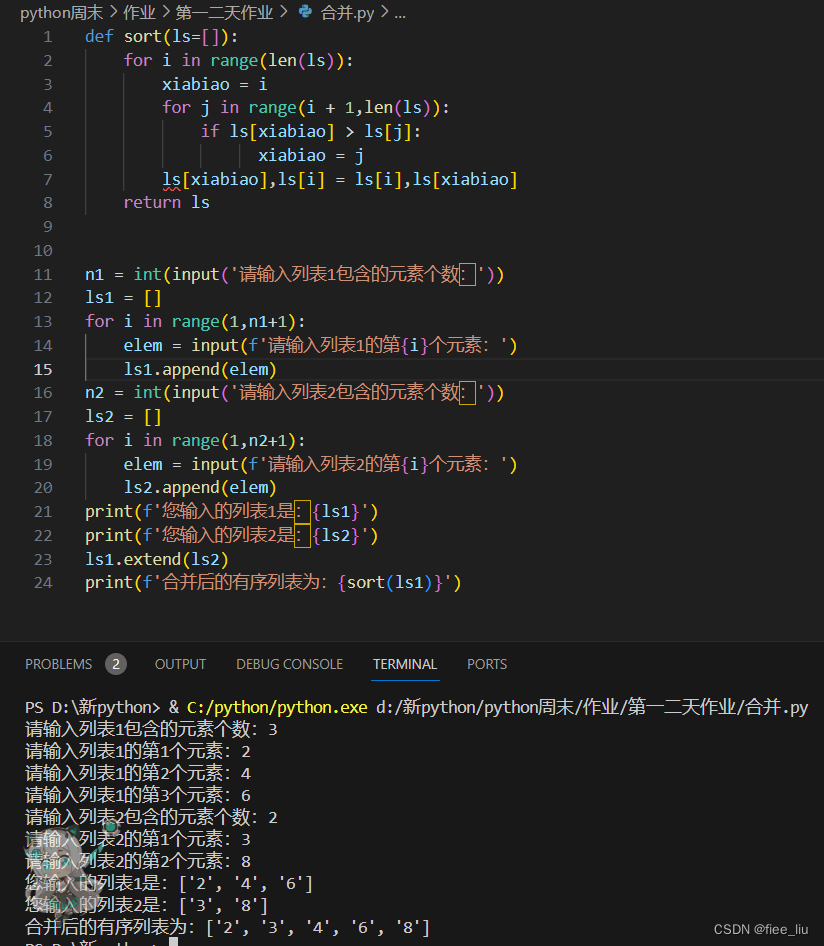
Task: Click the terminal output 合并后的有序列表为 result line
Action: (x=227, y=927)
